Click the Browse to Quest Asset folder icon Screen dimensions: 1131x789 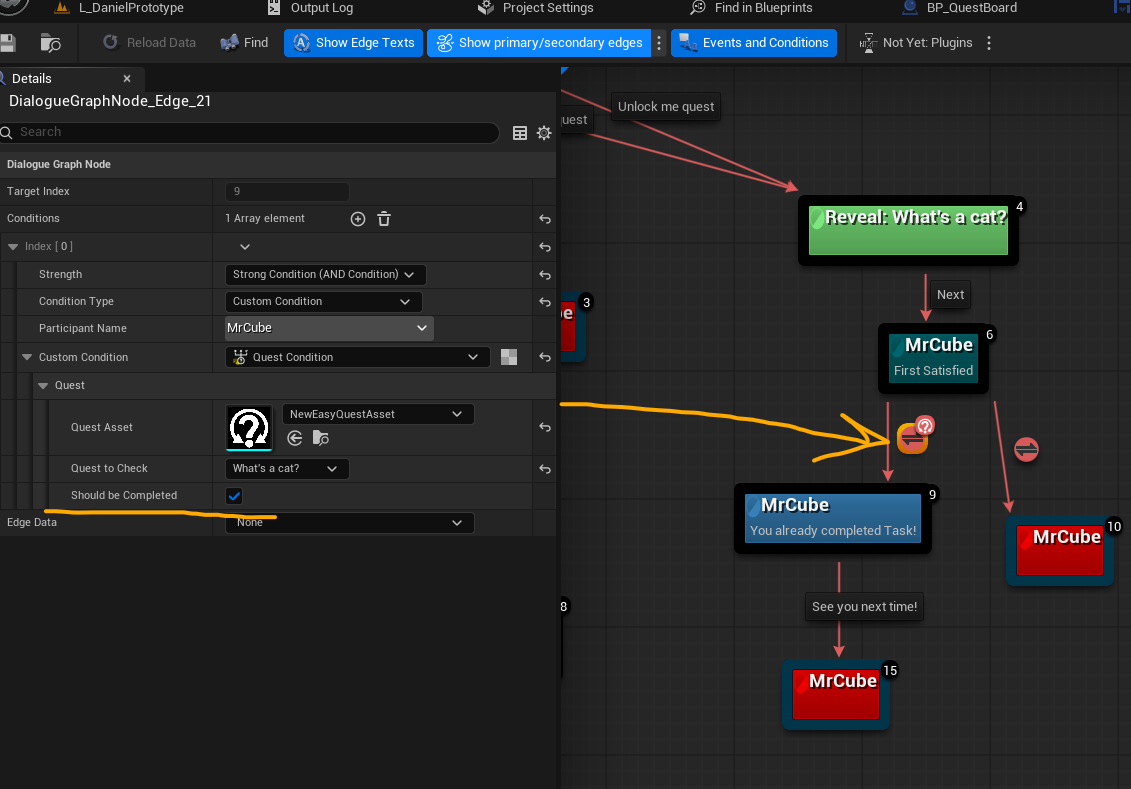click(320, 437)
